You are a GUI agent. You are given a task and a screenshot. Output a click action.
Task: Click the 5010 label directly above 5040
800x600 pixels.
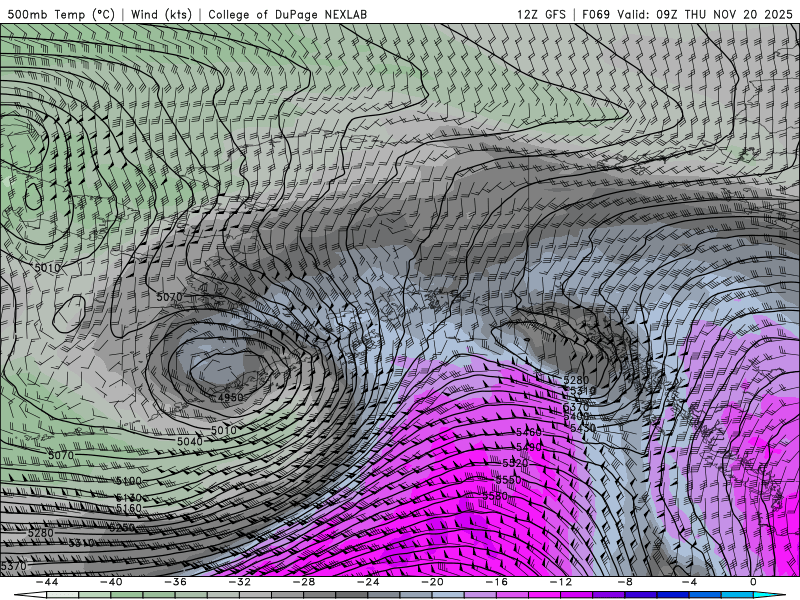(224, 430)
